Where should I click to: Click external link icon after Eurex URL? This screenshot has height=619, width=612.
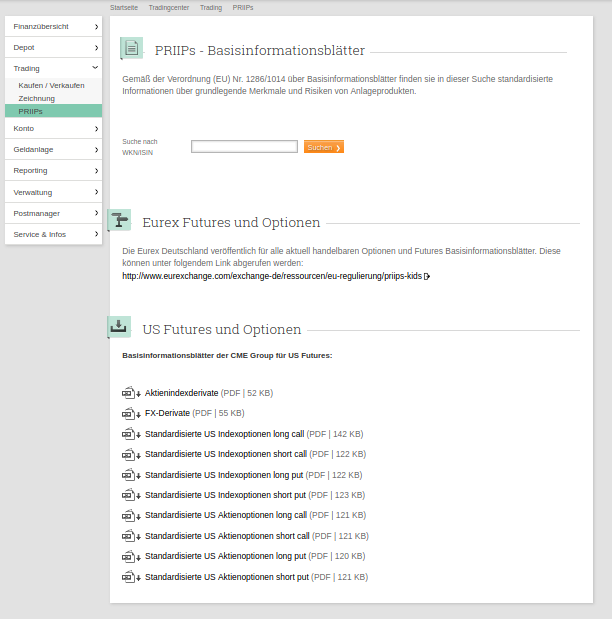pyautogui.click(x=427, y=276)
